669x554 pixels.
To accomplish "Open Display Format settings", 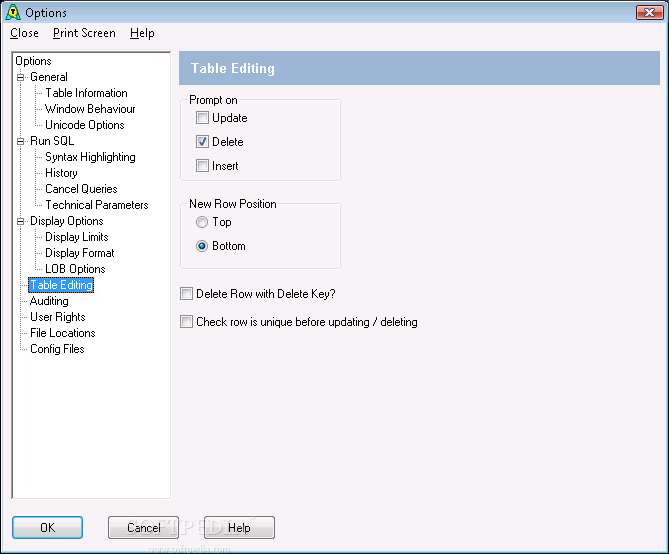I will pyautogui.click(x=80, y=253).
